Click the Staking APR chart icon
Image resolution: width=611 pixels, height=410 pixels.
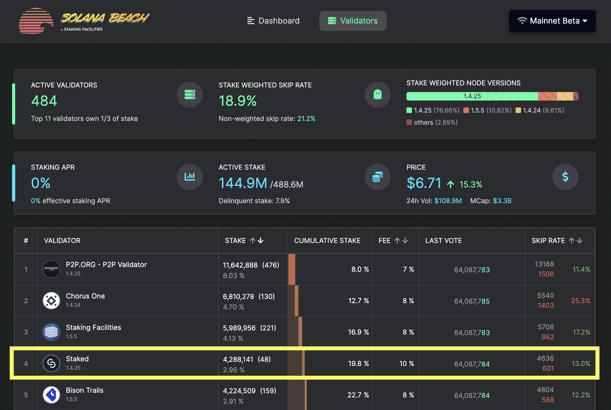(190, 177)
